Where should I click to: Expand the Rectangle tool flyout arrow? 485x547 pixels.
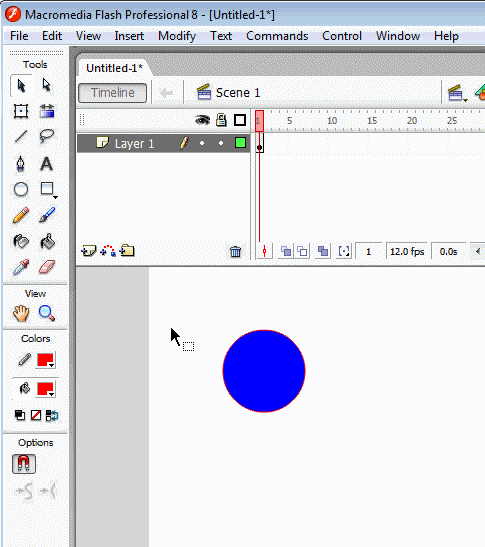pyautogui.click(x=55, y=197)
